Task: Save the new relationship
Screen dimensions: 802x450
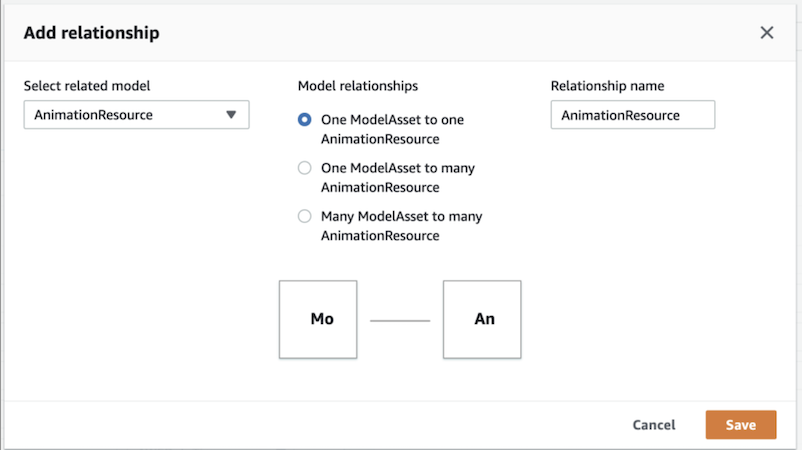Action: point(740,425)
